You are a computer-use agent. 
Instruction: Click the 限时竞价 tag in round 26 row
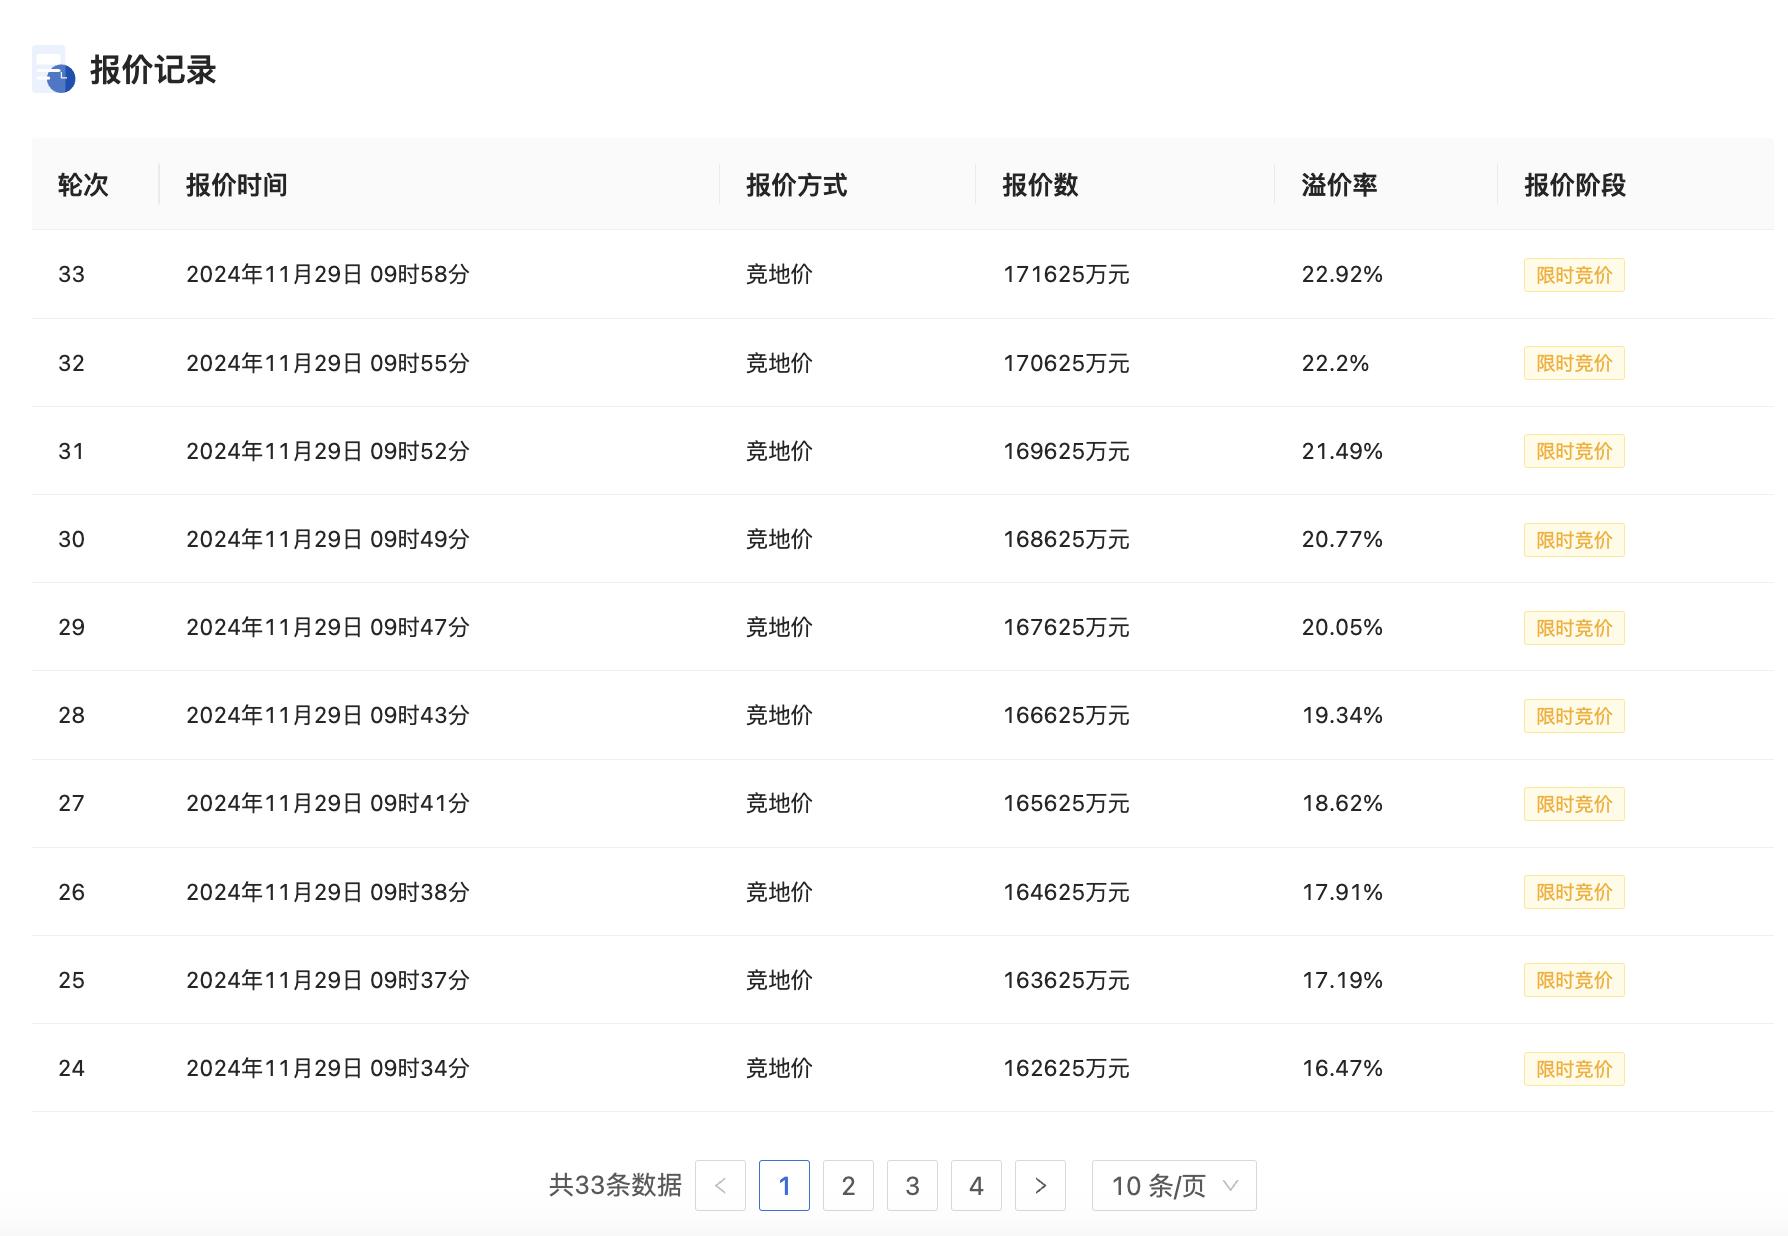pos(1574,892)
